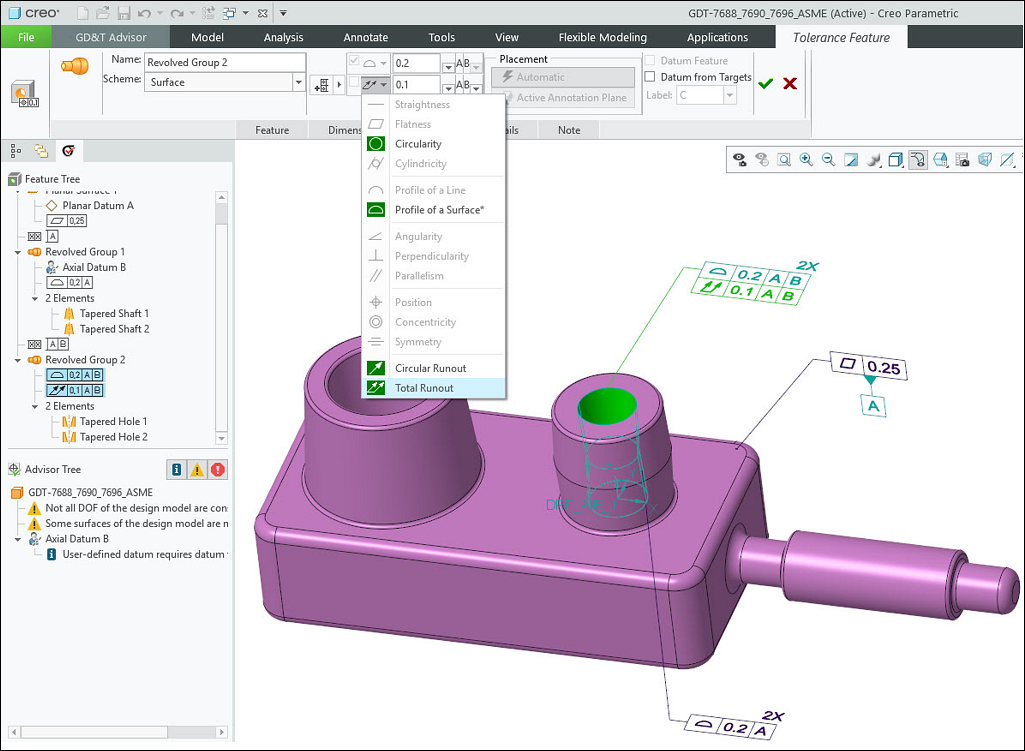Show the GD&T advisor tree tab icon
1025x751 pixels.
69,152
